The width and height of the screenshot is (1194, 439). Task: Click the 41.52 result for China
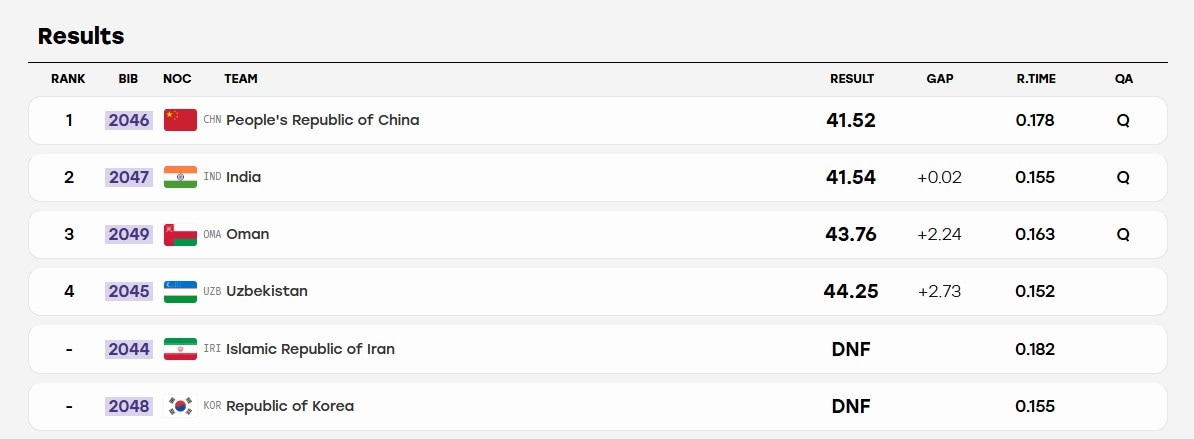pyautogui.click(x=851, y=120)
